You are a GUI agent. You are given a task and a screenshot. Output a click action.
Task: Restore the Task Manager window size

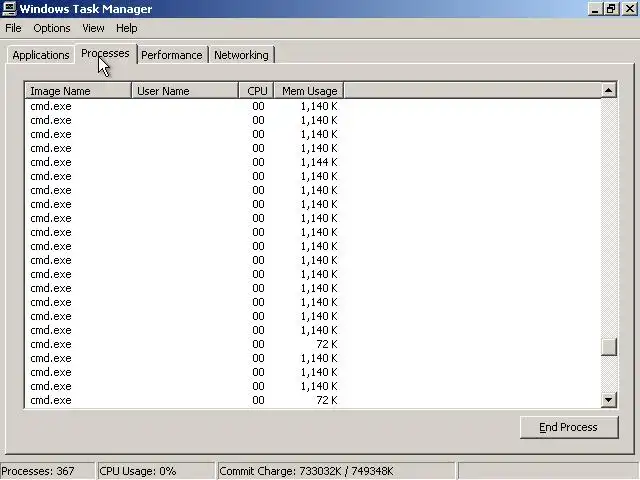[611, 9]
